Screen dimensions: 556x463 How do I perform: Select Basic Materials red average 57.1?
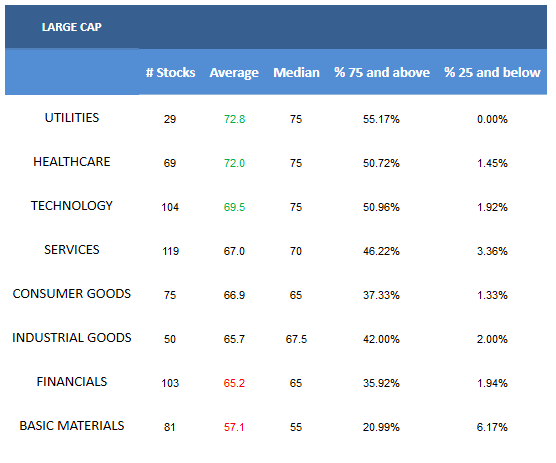click(234, 427)
